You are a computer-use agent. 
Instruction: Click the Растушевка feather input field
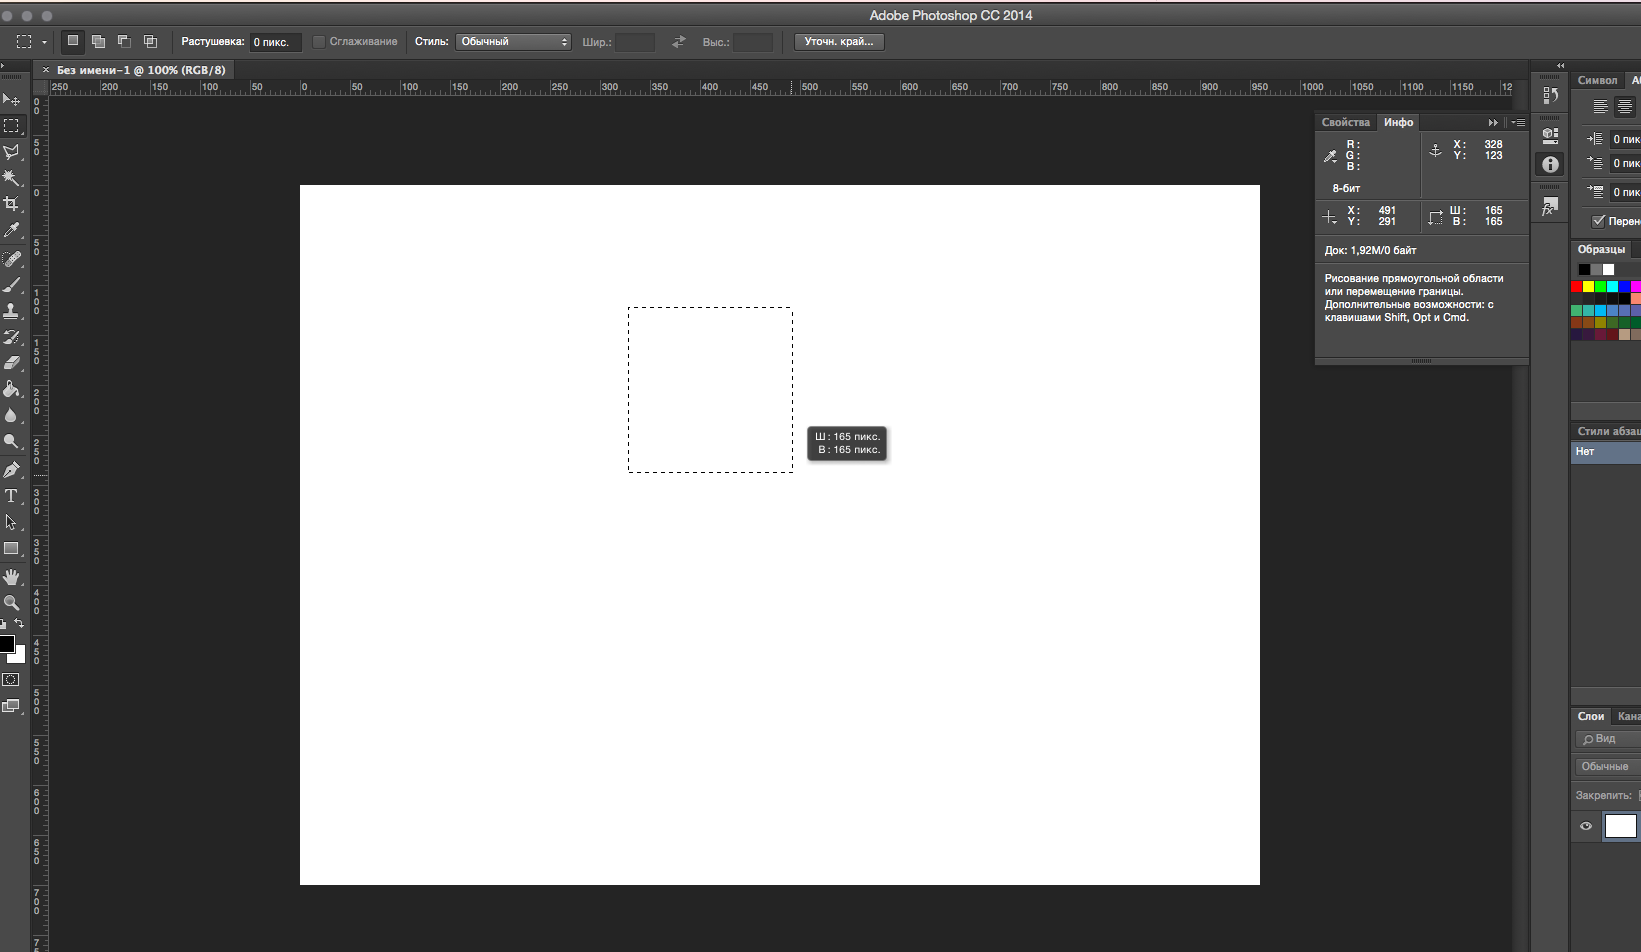(275, 42)
